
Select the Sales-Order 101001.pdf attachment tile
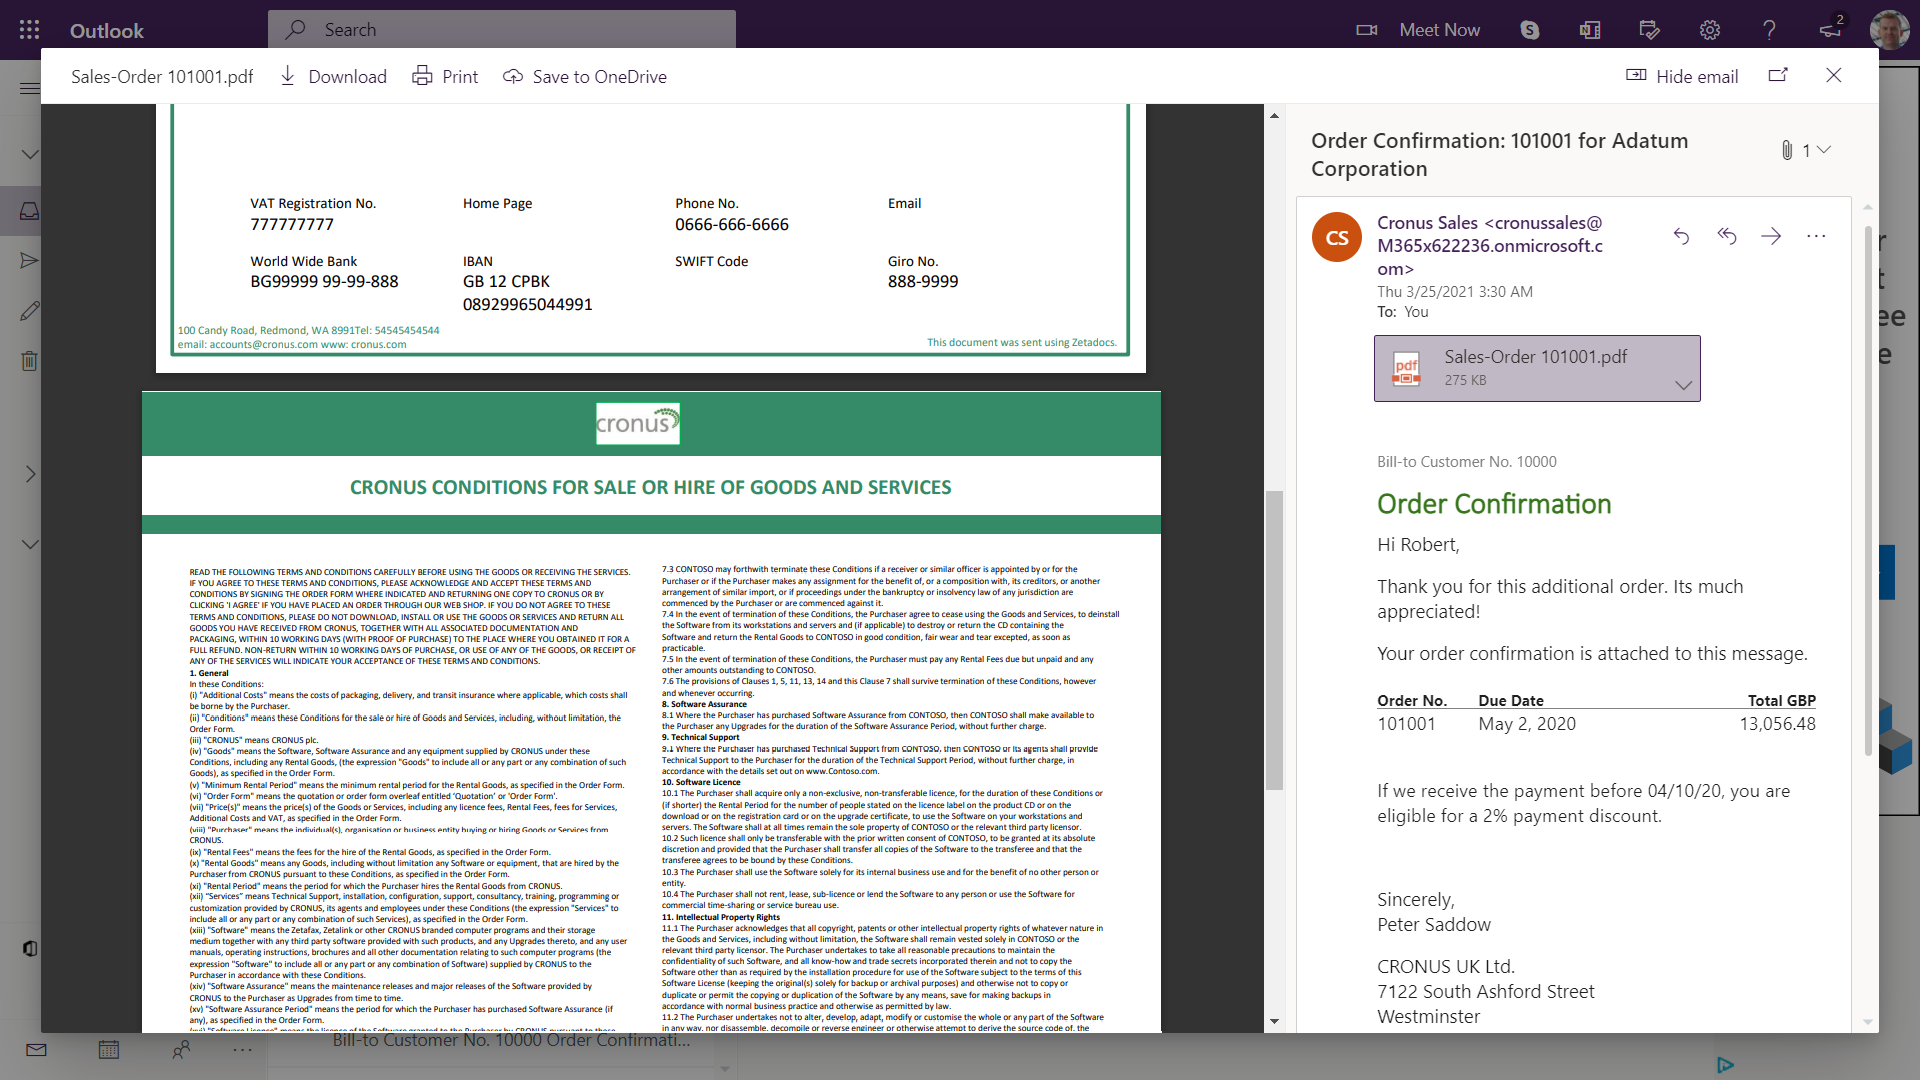(1520, 368)
